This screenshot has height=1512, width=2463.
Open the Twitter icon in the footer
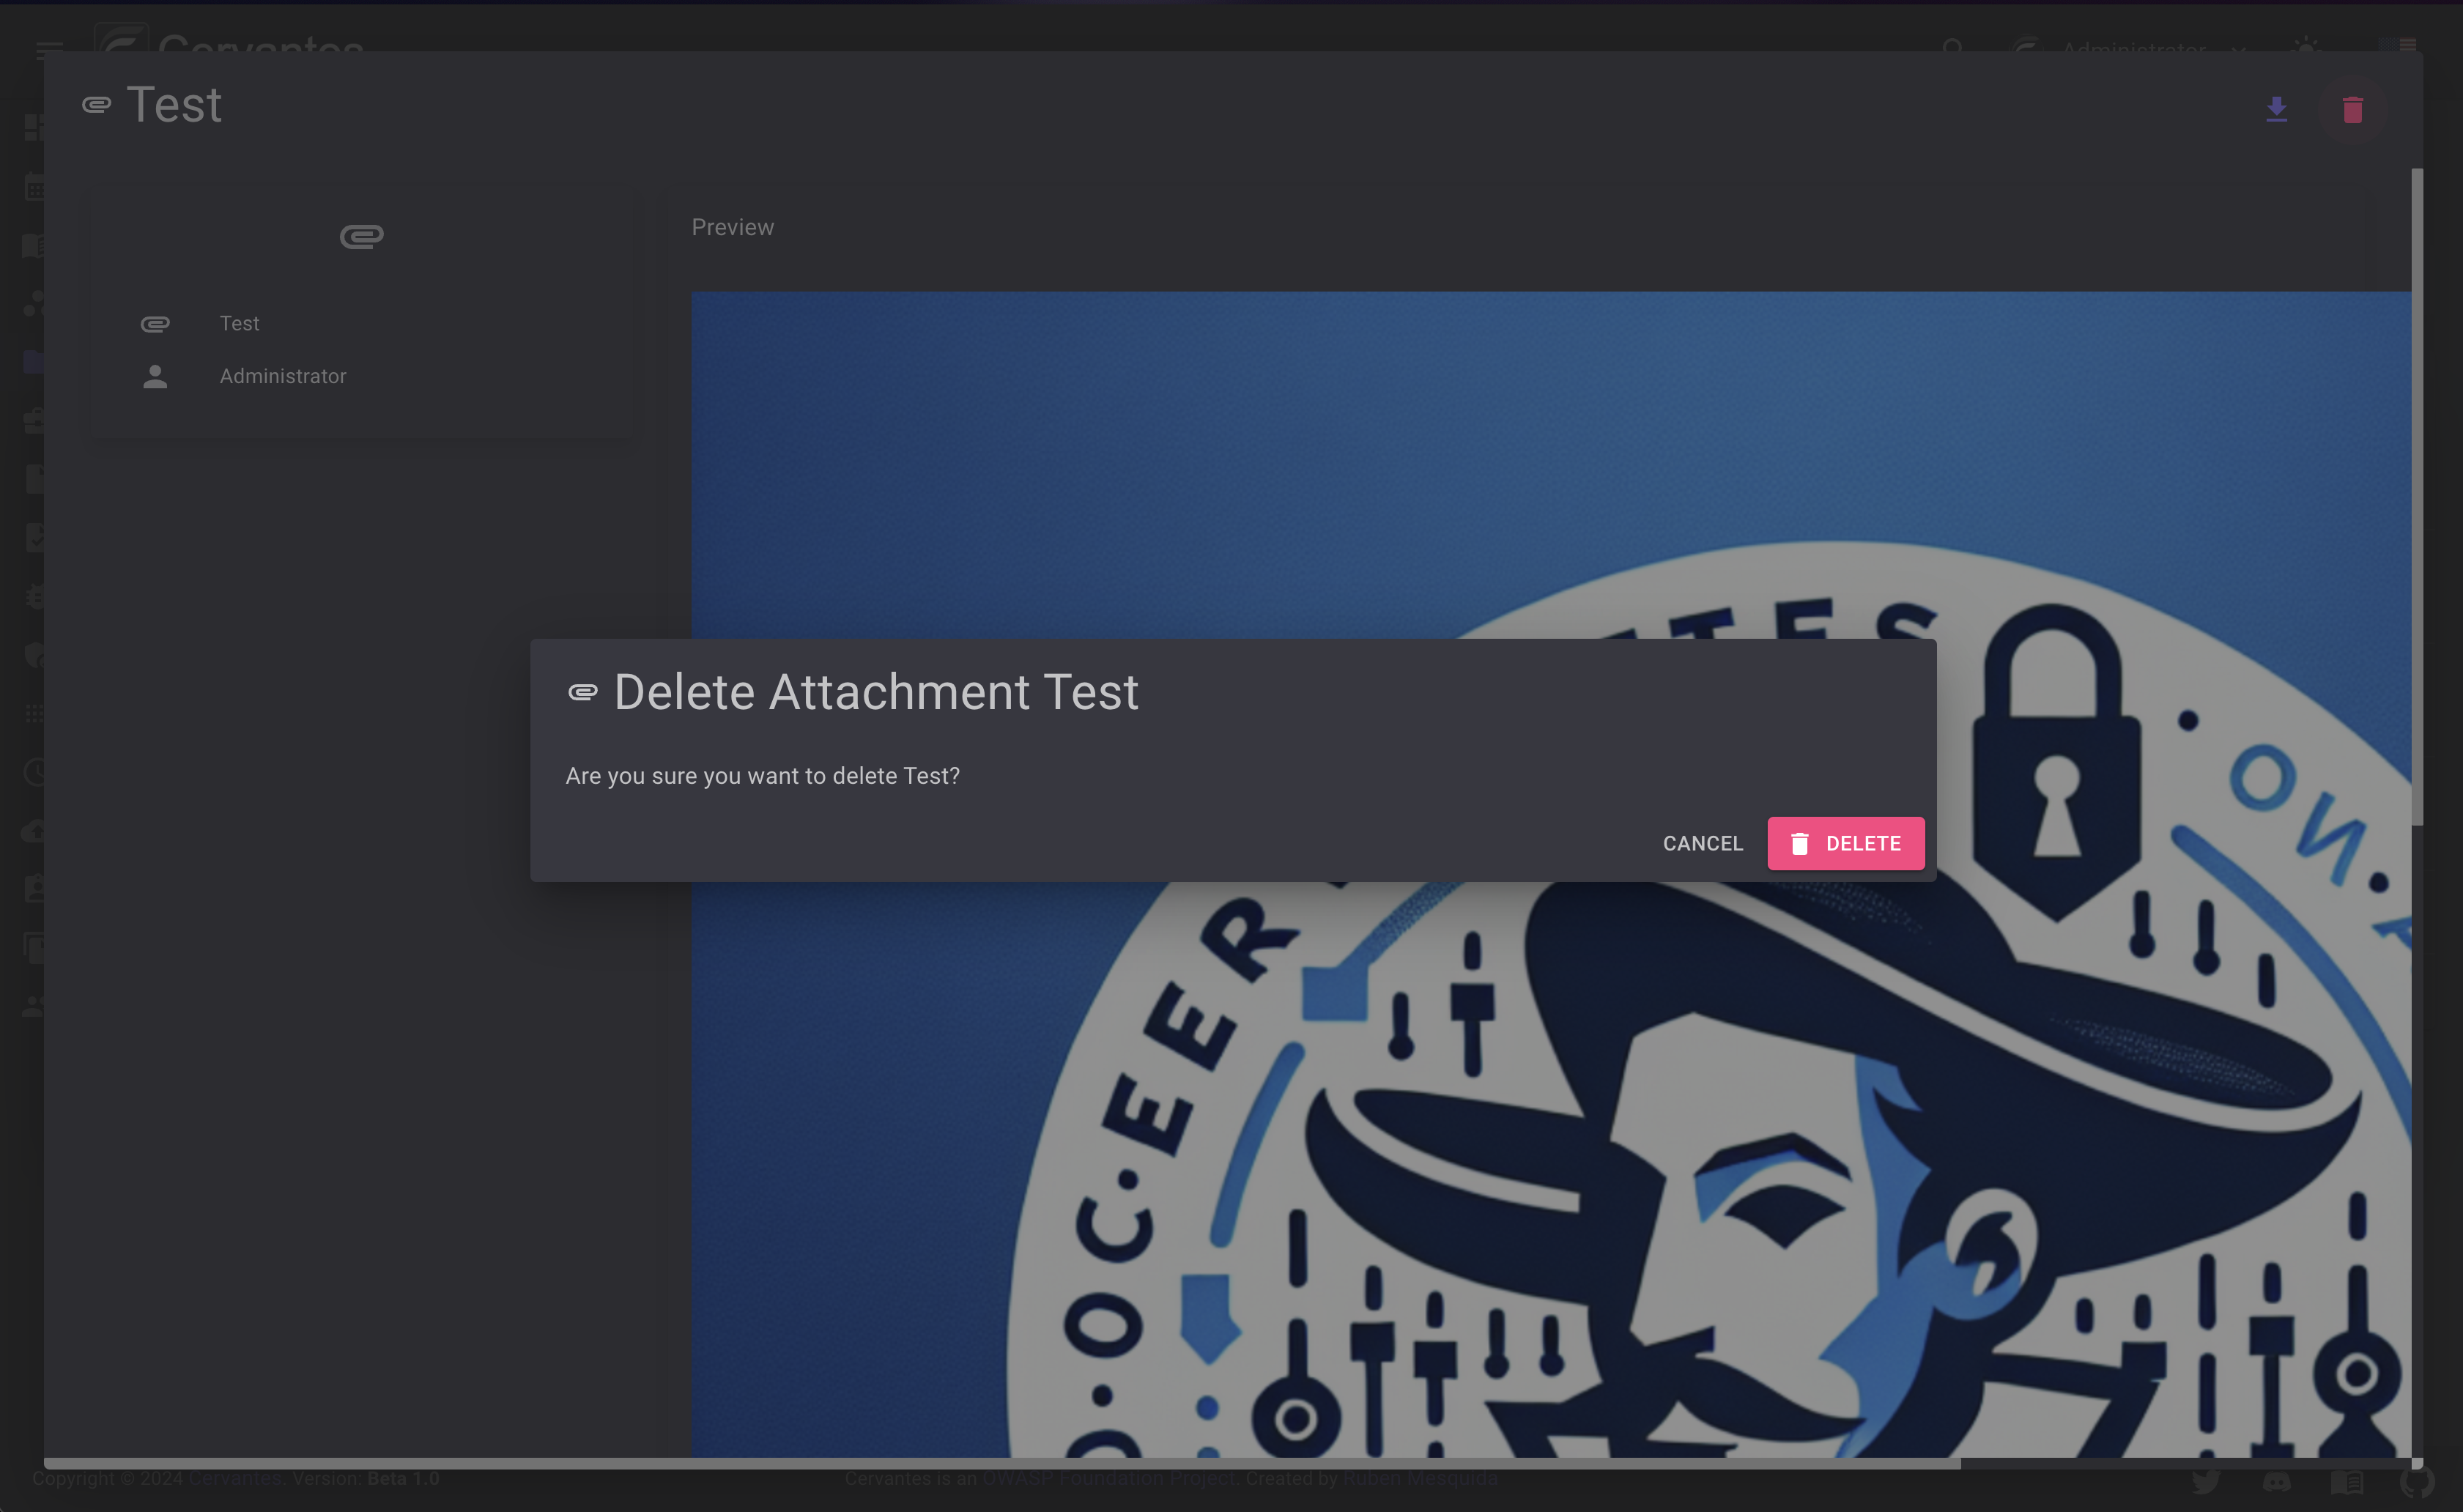pyautogui.click(x=2205, y=1481)
